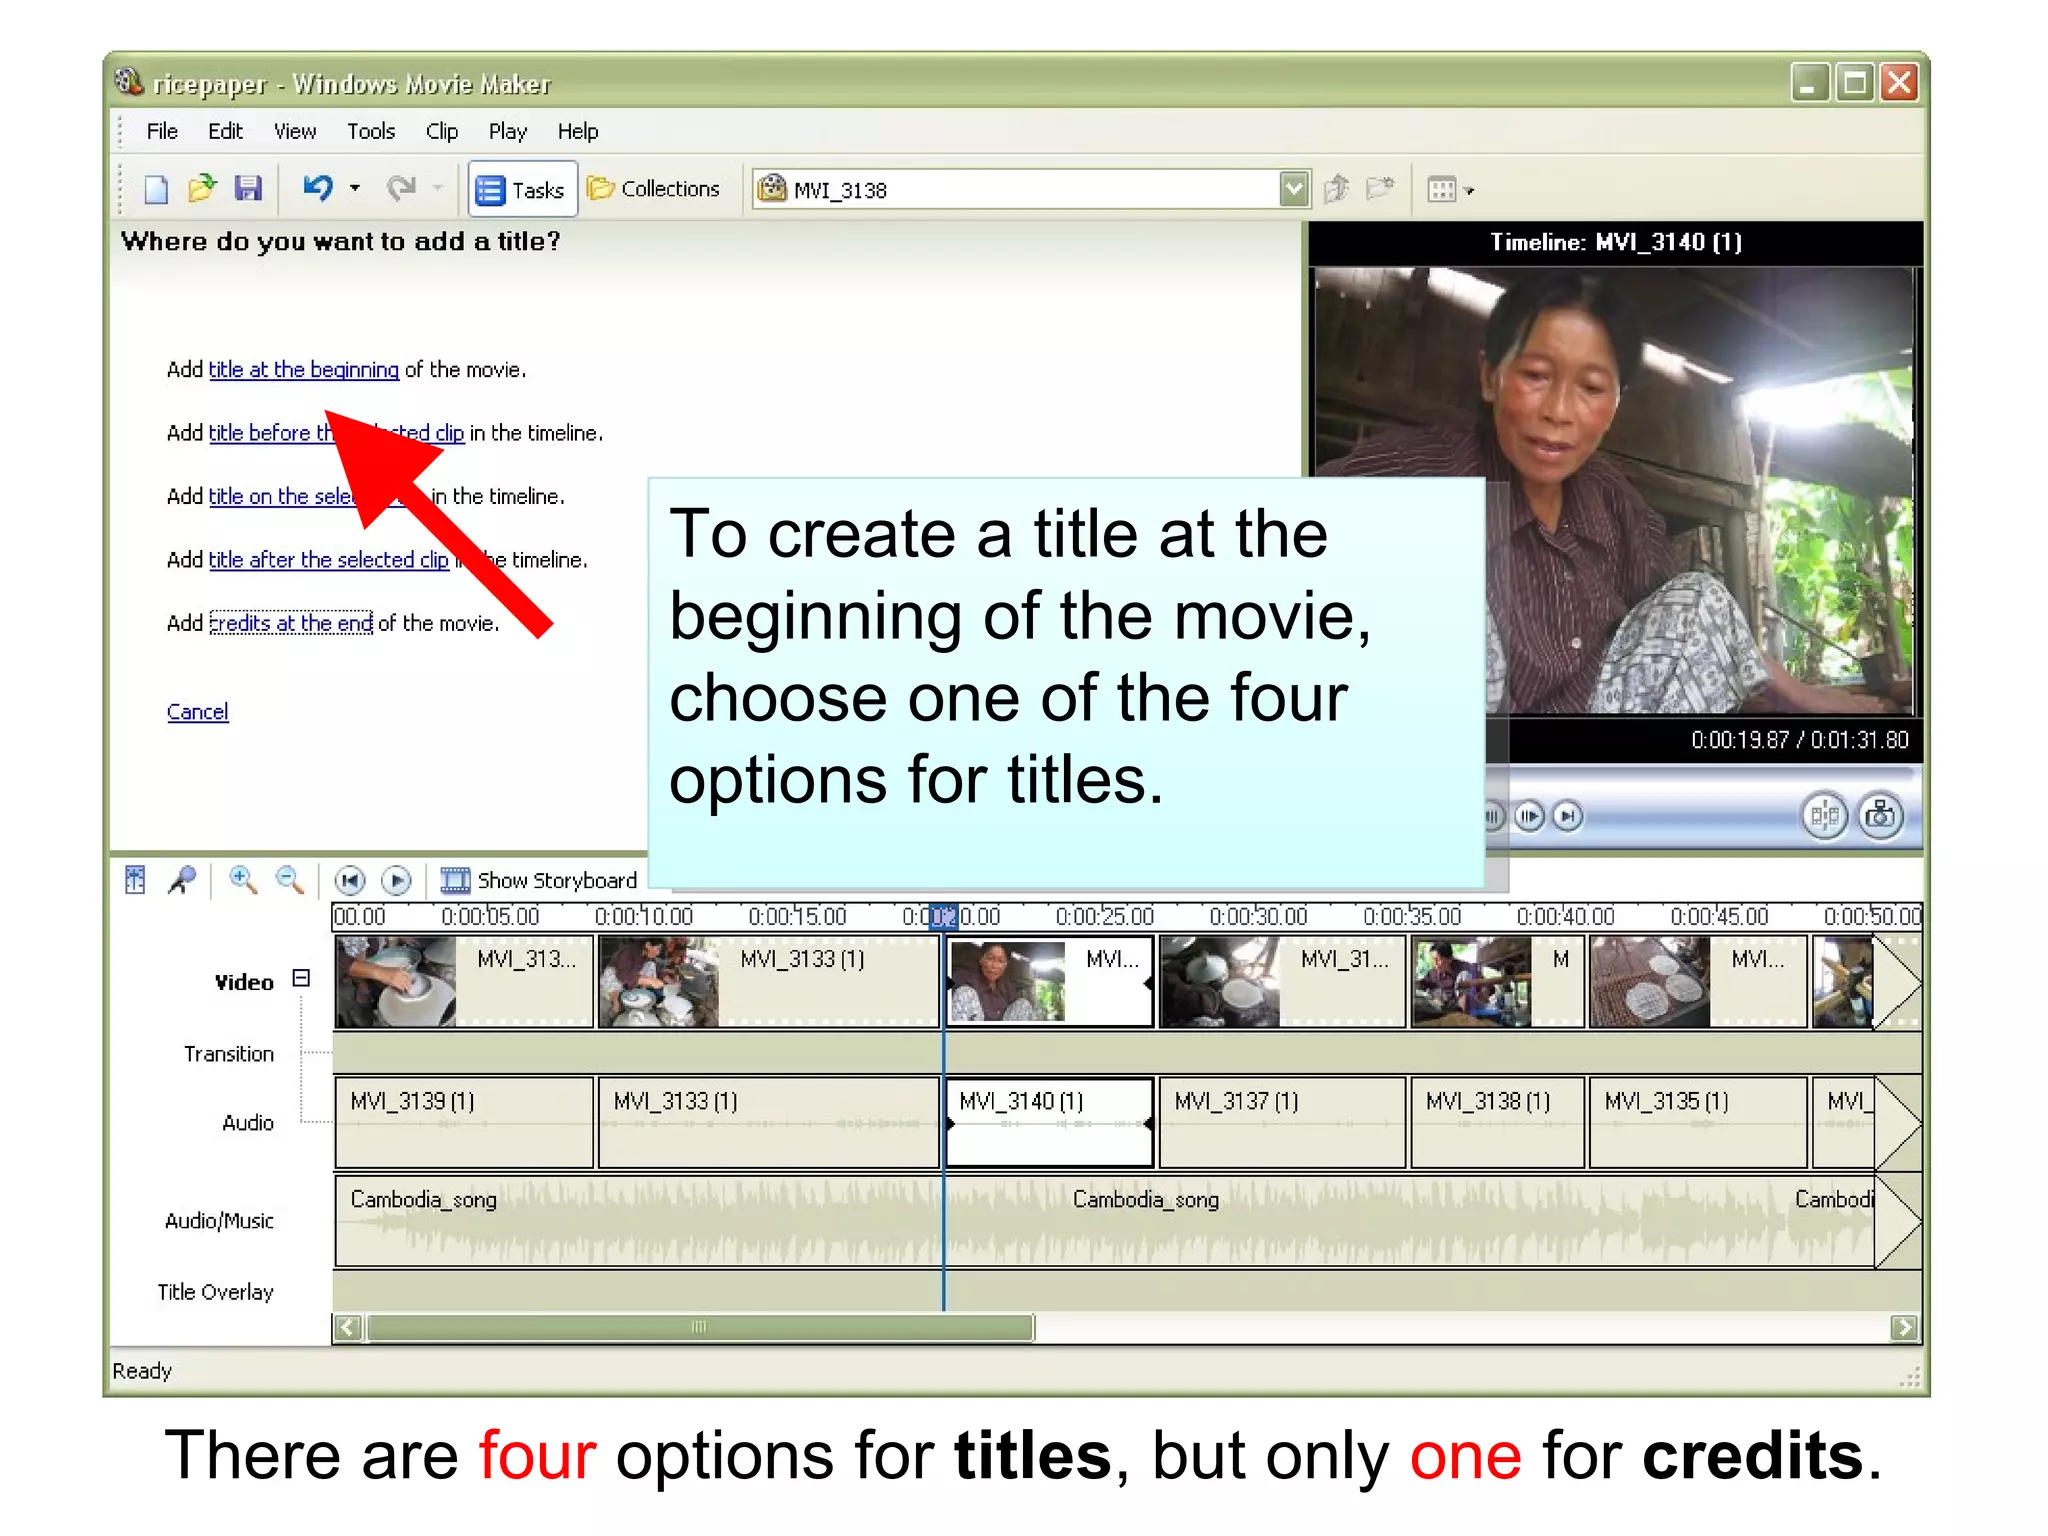Click the timeline playhead marker
2048x1536 pixels.
(943, 917)
